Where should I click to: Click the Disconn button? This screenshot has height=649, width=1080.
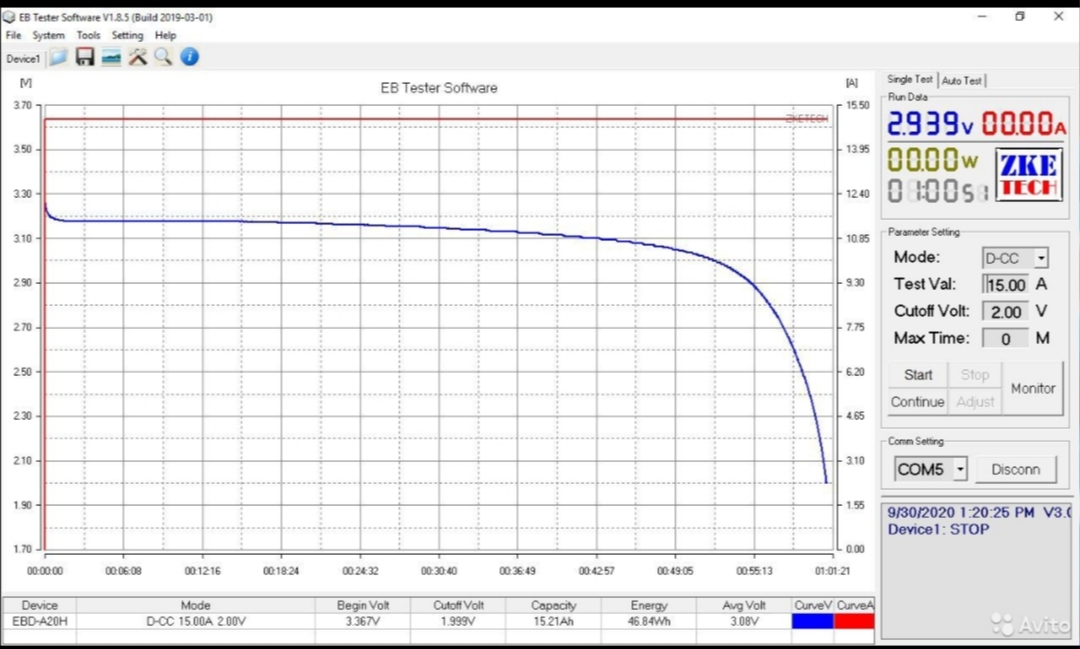(x=1015, y=469)
